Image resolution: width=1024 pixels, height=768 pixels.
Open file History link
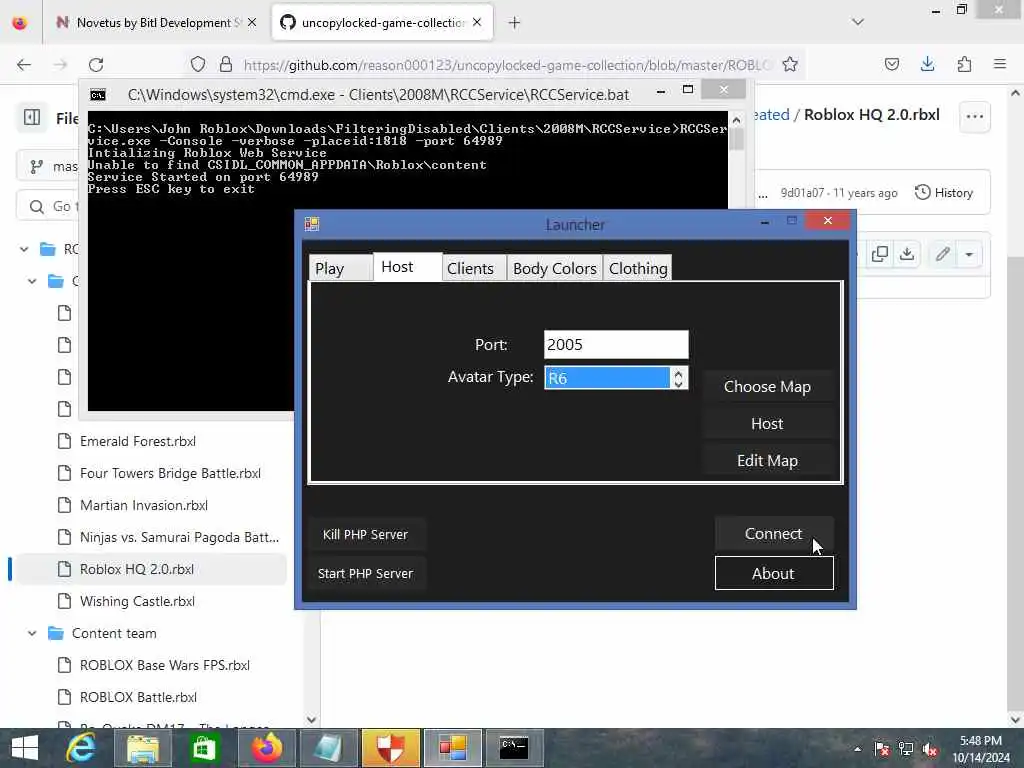[x=944, y=193]
